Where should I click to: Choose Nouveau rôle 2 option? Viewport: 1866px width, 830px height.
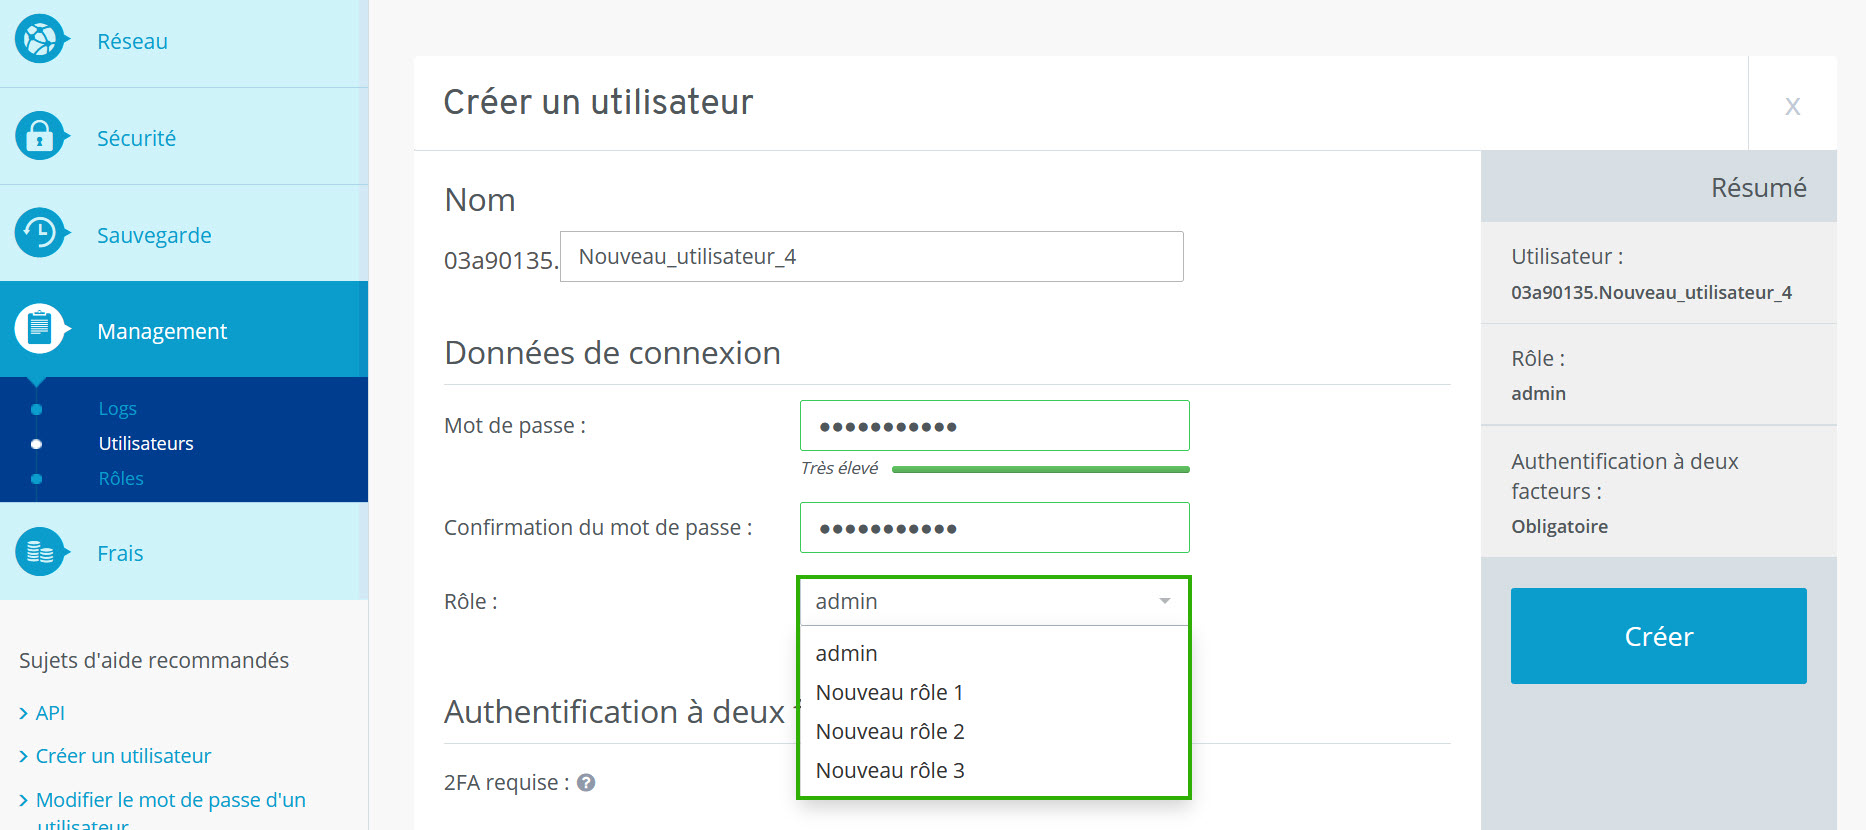[x=994, y=731]
